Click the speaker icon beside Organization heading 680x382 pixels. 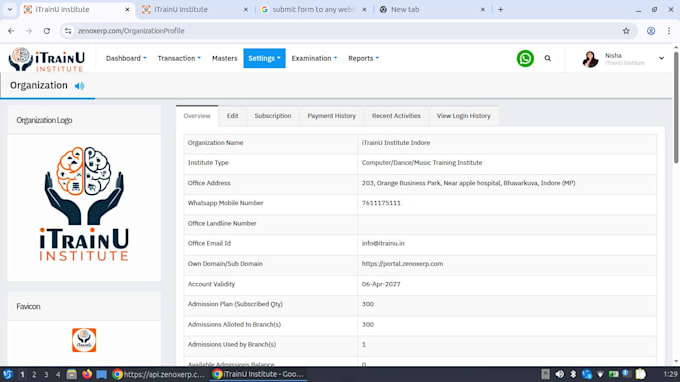pyautogui.click(x=79, y=86)
